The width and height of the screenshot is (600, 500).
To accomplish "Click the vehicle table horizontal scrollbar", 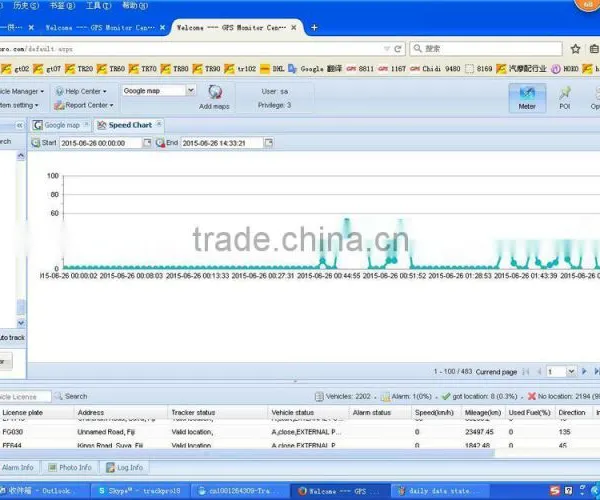I will click(247, 454).
